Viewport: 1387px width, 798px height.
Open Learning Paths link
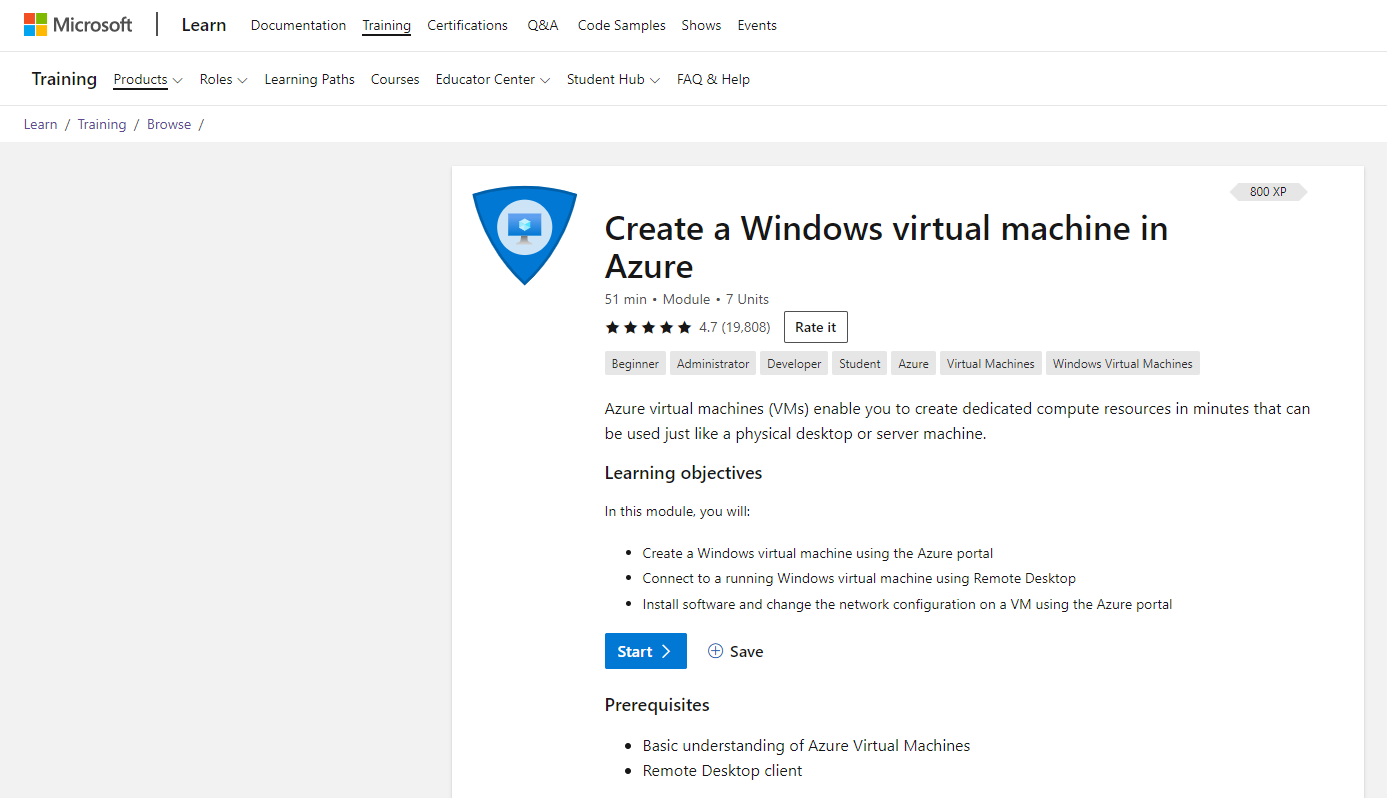[309, 79]
